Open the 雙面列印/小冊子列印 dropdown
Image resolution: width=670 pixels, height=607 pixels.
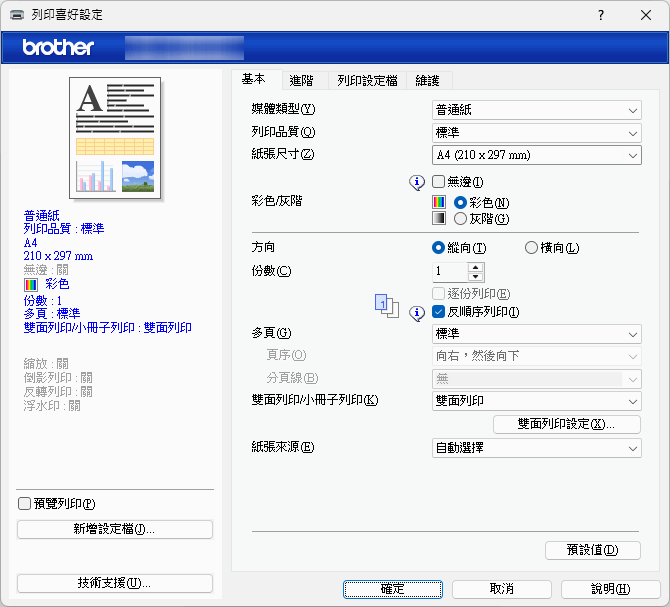pyautogui.click(x=536, y=401)
